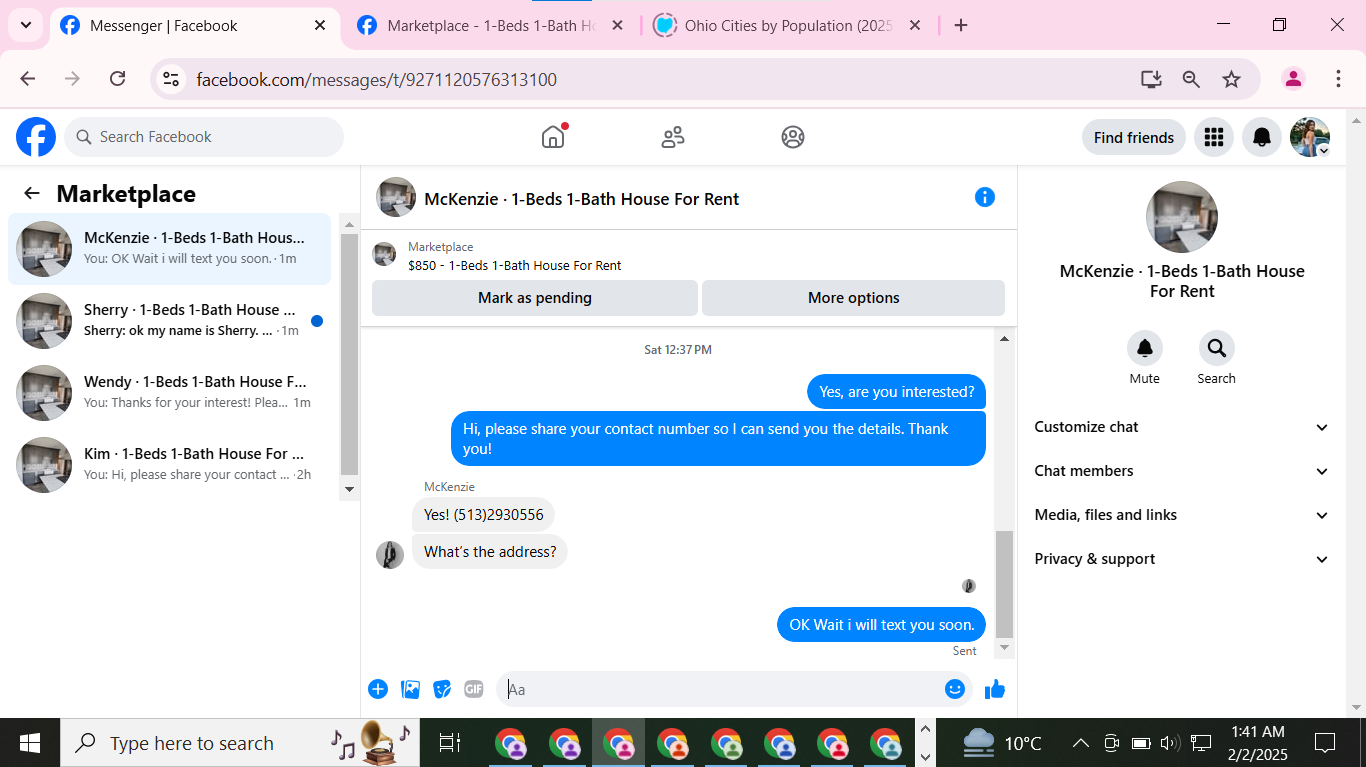The image size is (1366, 767).
Task: Send a thumbs up like
Action: (994, 689)
